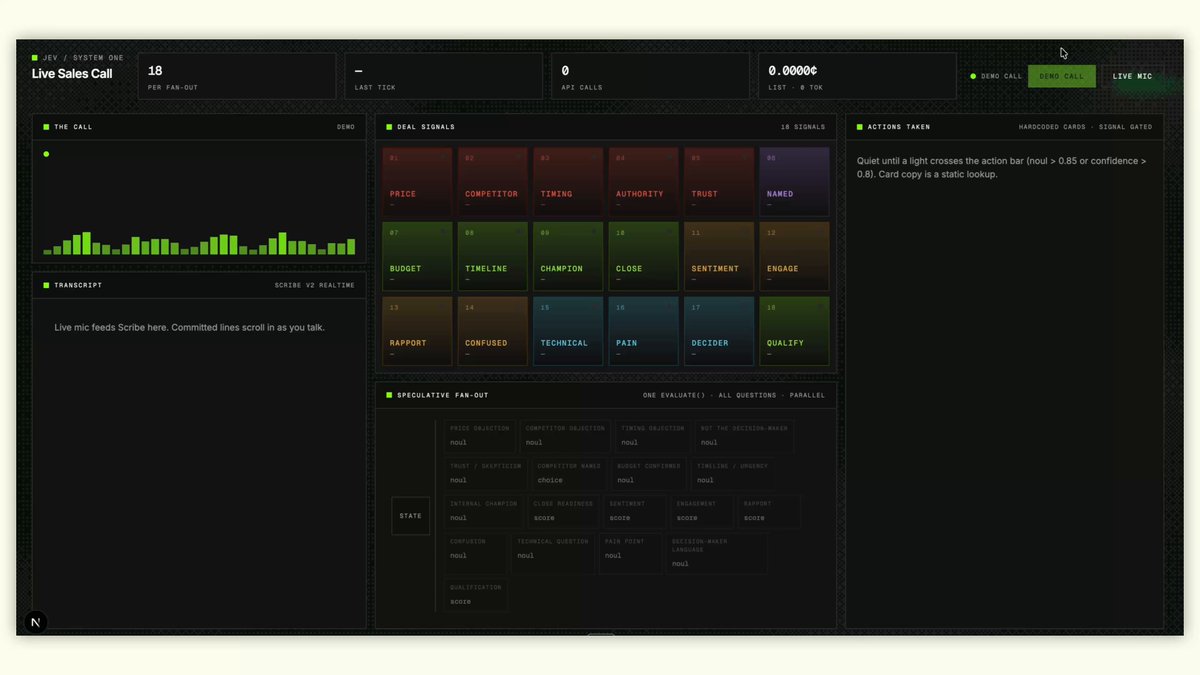Start the LIVE MIC mode

click(1132, 76)
